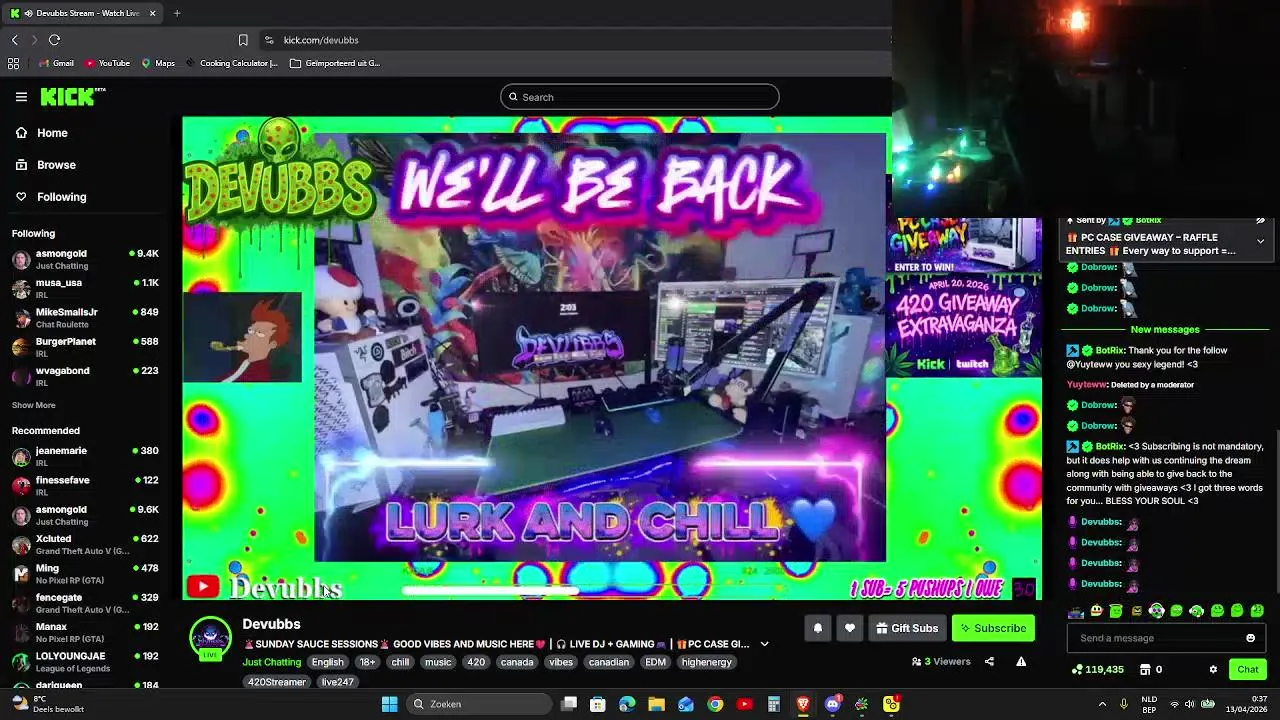Viewport: 1280px width, 720px height.
Task: Open Xcluted recommended channel
Action: click(x=86, y=544)
